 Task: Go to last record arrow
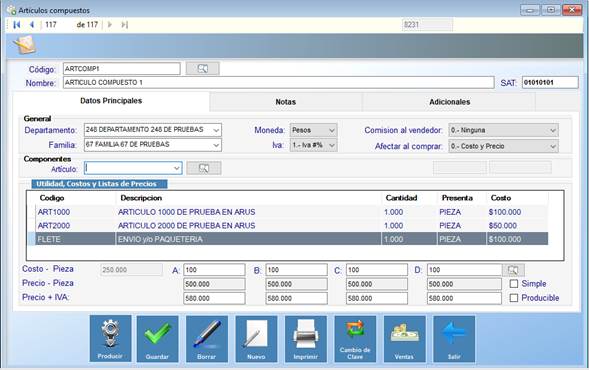pyautogui.click(x=124, y=25)
